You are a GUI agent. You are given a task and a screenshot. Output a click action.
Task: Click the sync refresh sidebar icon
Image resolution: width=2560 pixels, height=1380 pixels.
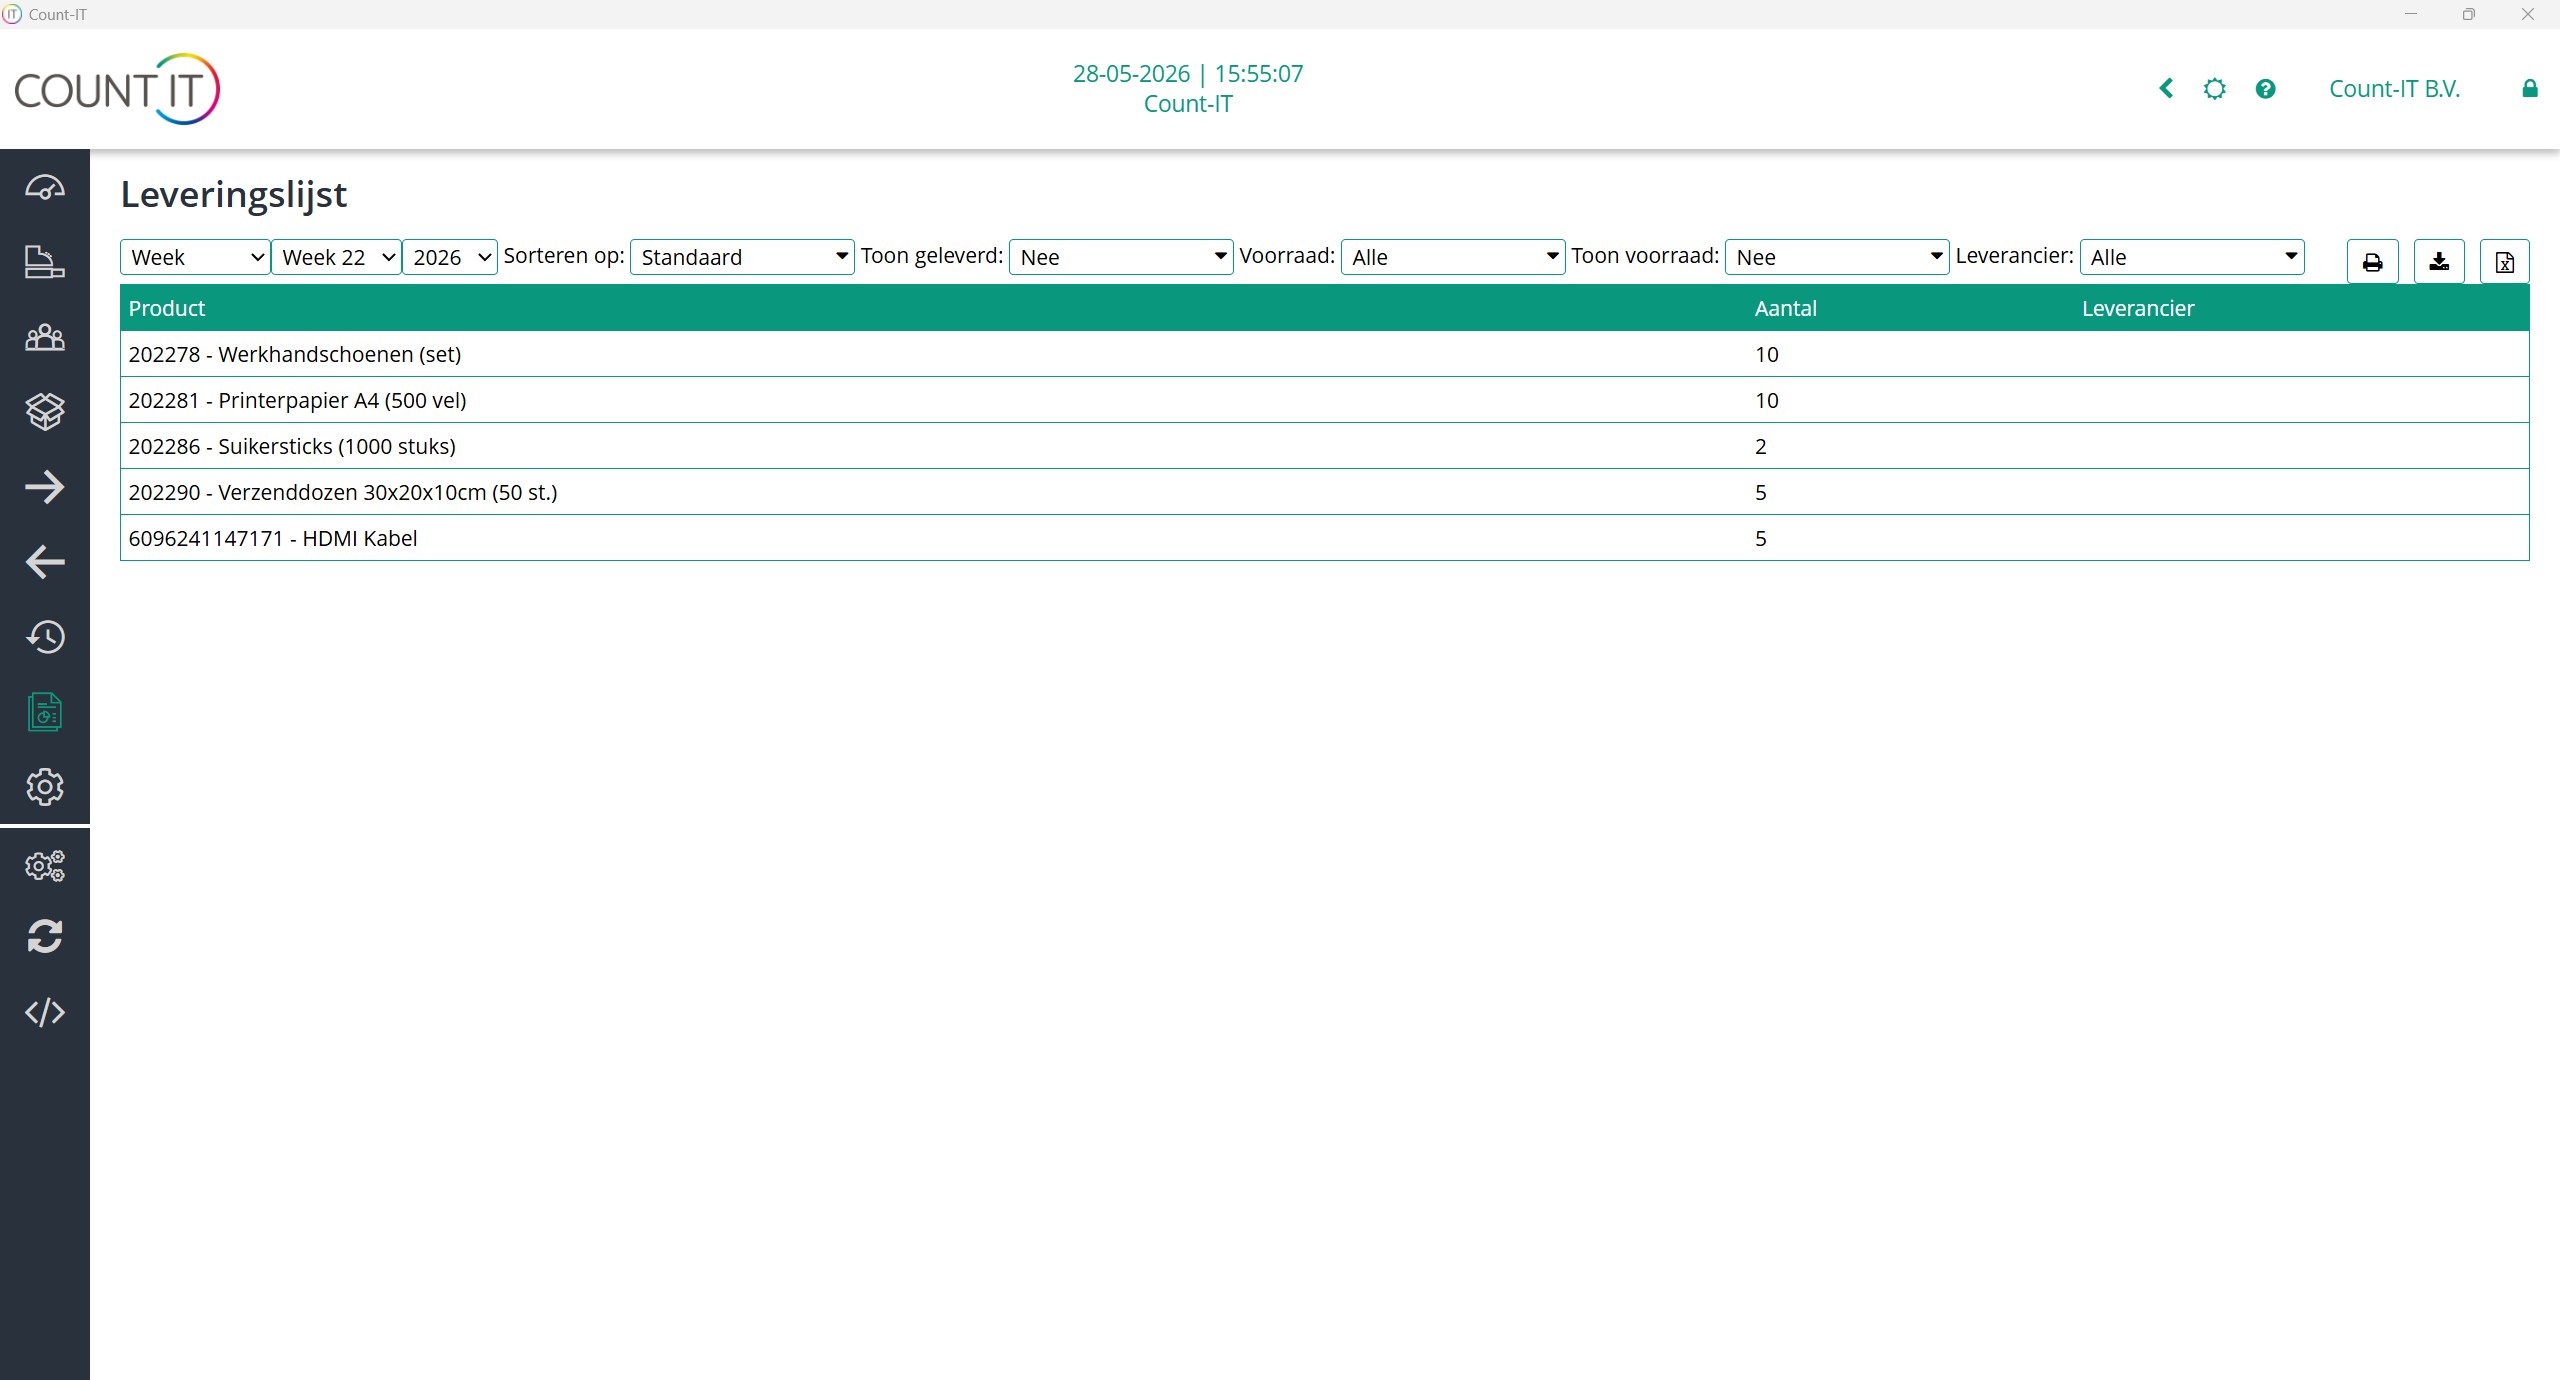[45, 937]
